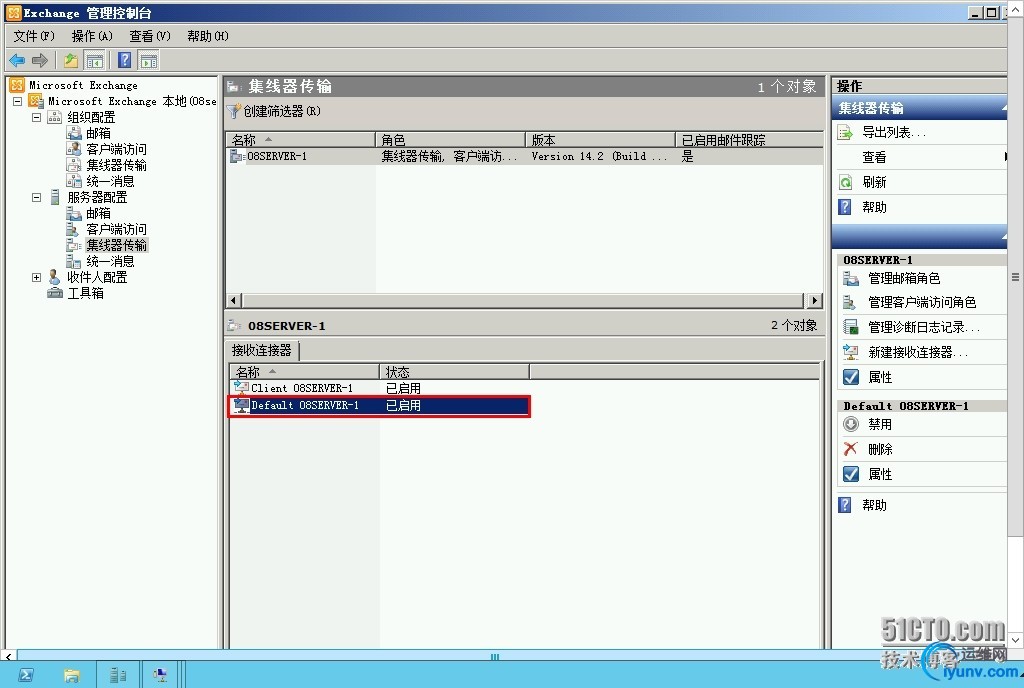This screenshot has width=1024, height=688.
Task: Select Client 08SERVER-1 receive connector
Action: [379, 388]
